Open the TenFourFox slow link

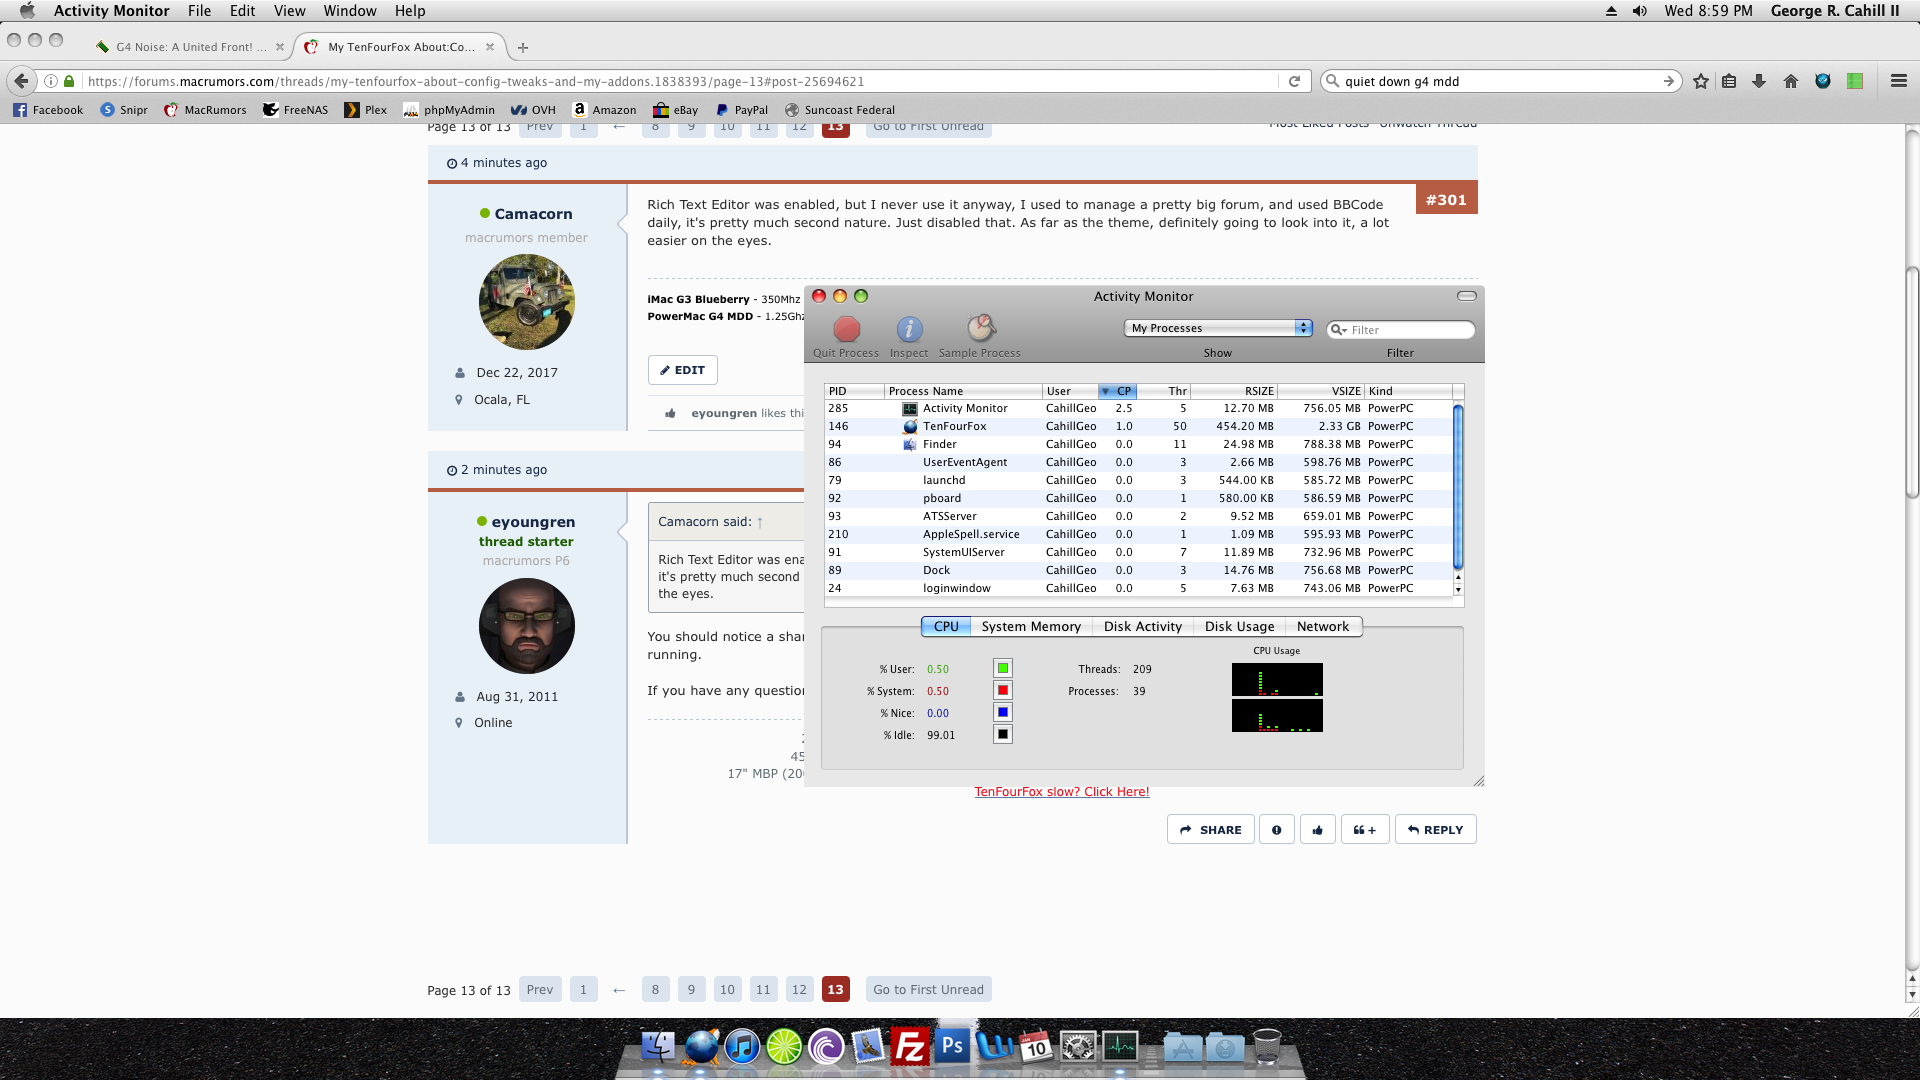pos(1062,792)
